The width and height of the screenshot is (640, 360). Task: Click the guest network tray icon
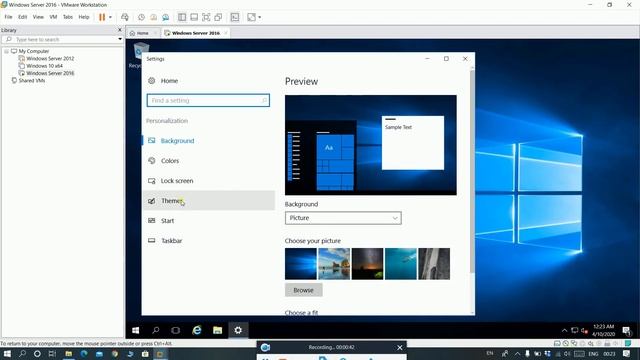pyautogui.click(x=575, y=331)
